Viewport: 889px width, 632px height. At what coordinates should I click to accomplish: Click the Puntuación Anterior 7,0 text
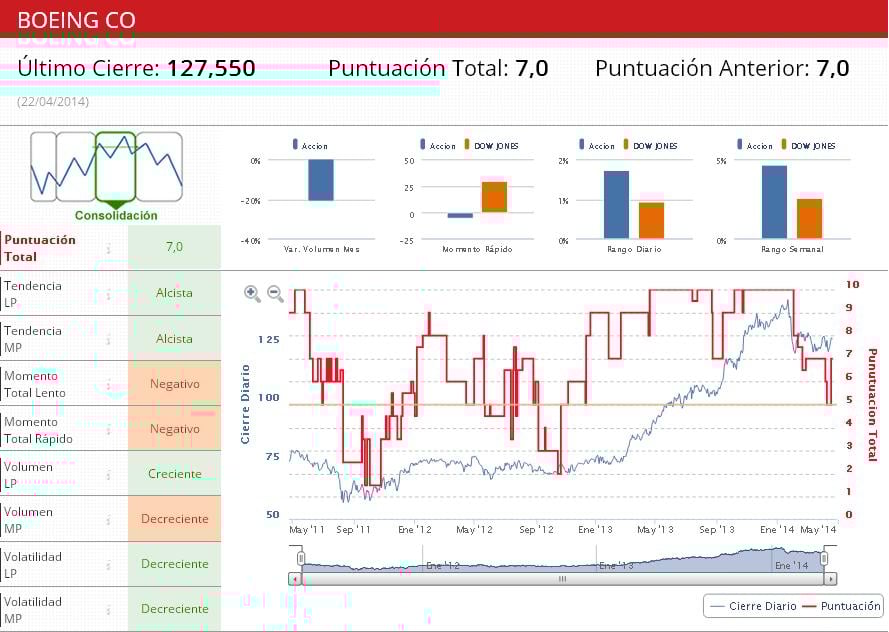[x=722, y=68]
